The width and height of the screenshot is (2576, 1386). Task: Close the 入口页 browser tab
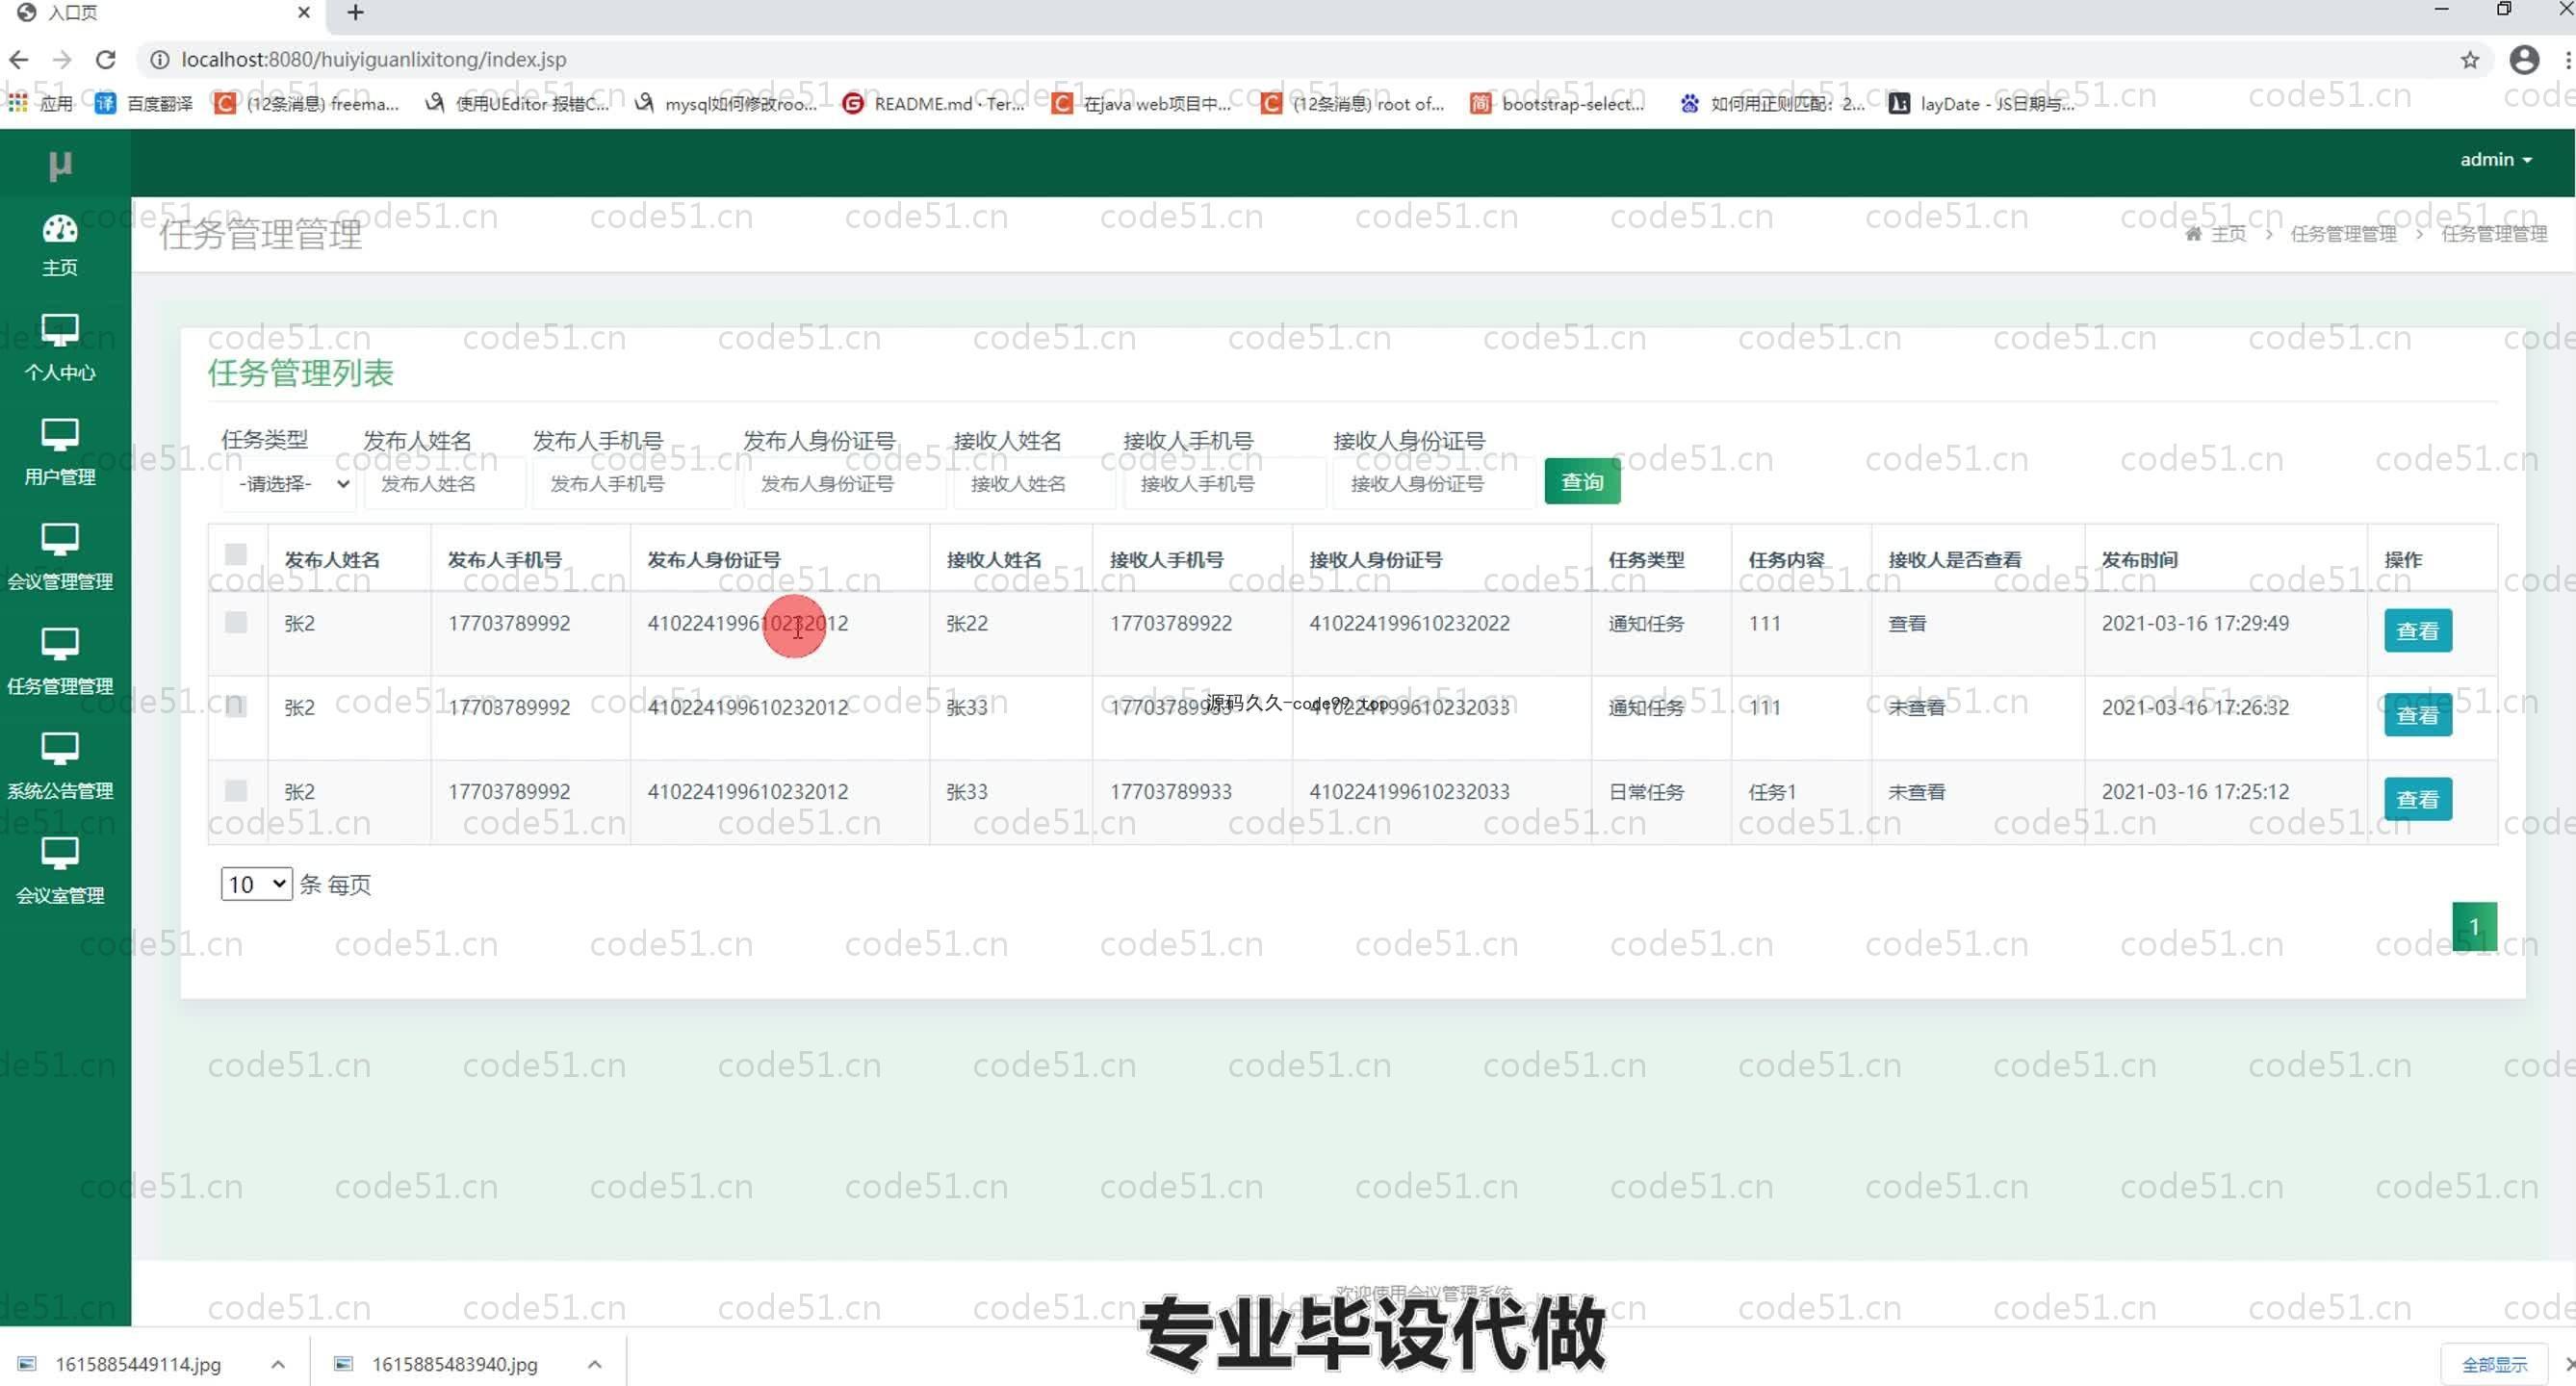(304, 13)
